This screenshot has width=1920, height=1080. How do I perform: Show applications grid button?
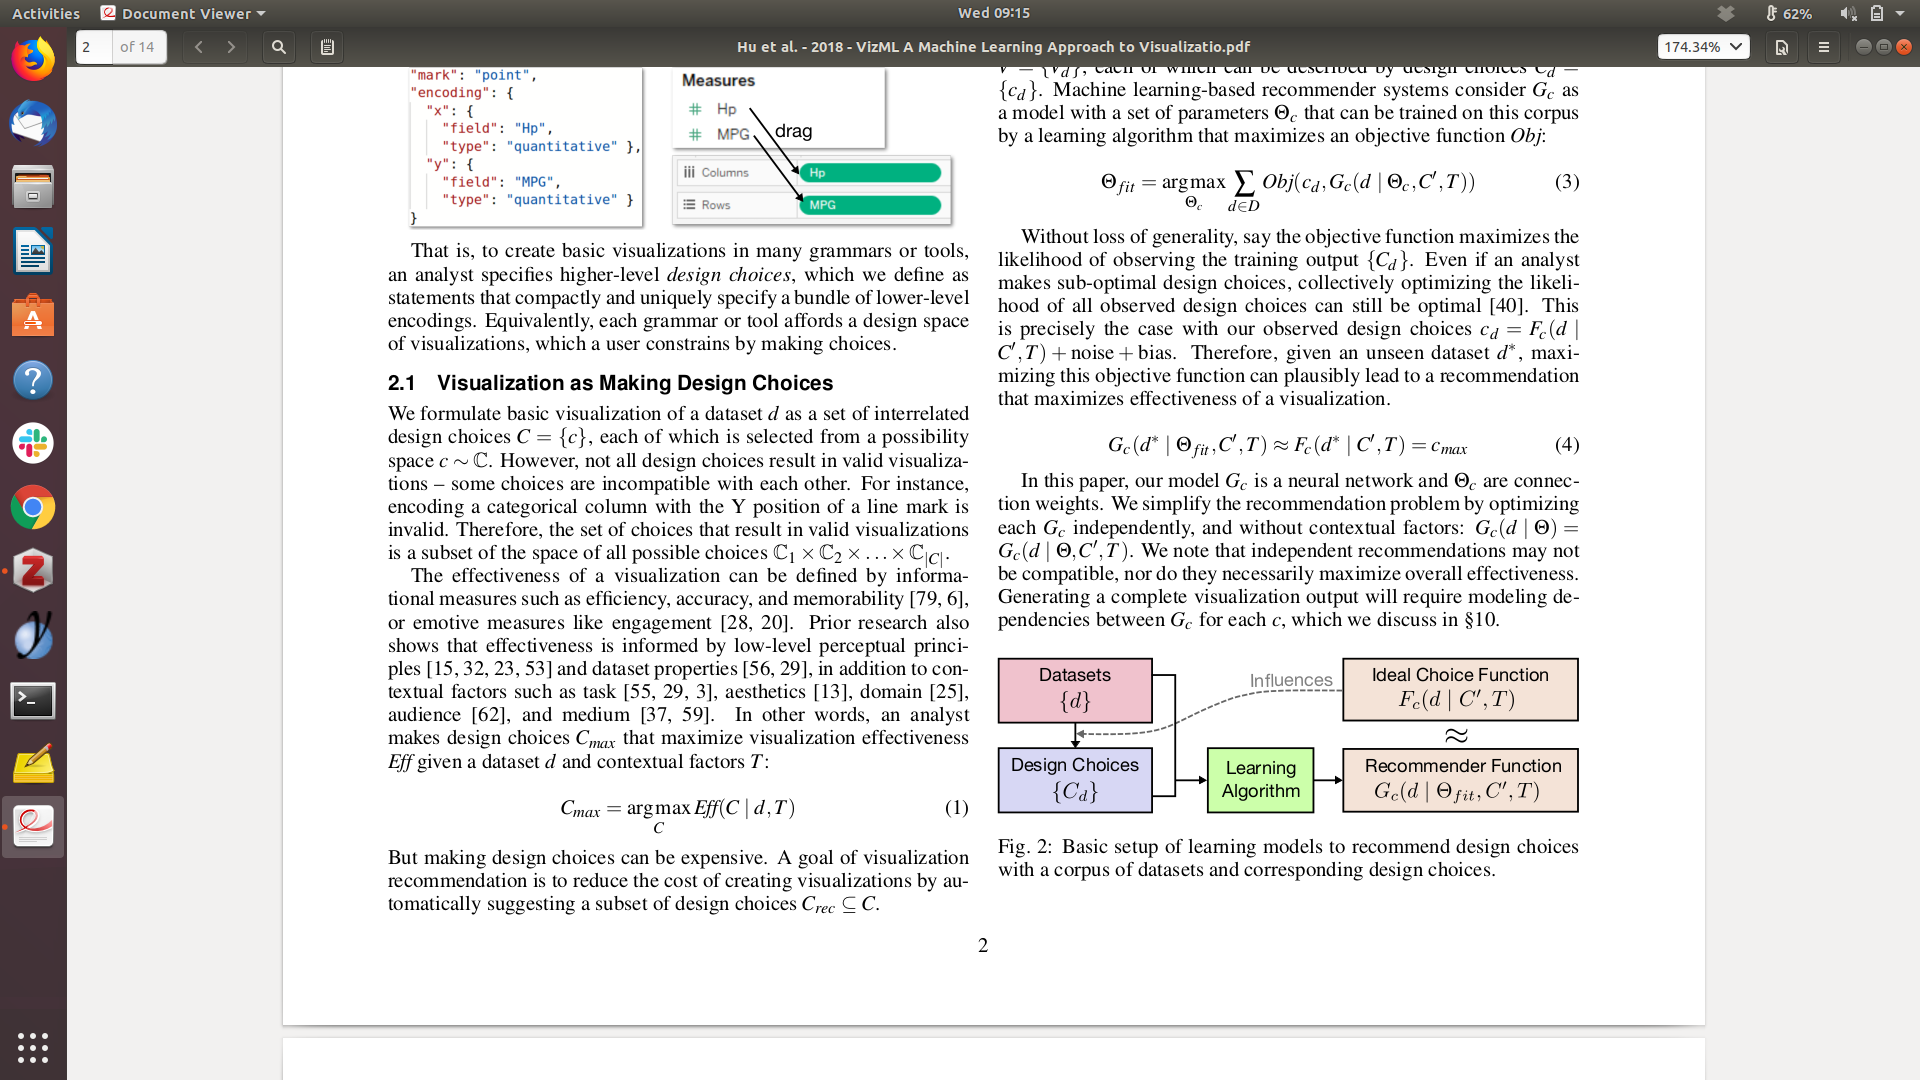(x=33, y=1047)
